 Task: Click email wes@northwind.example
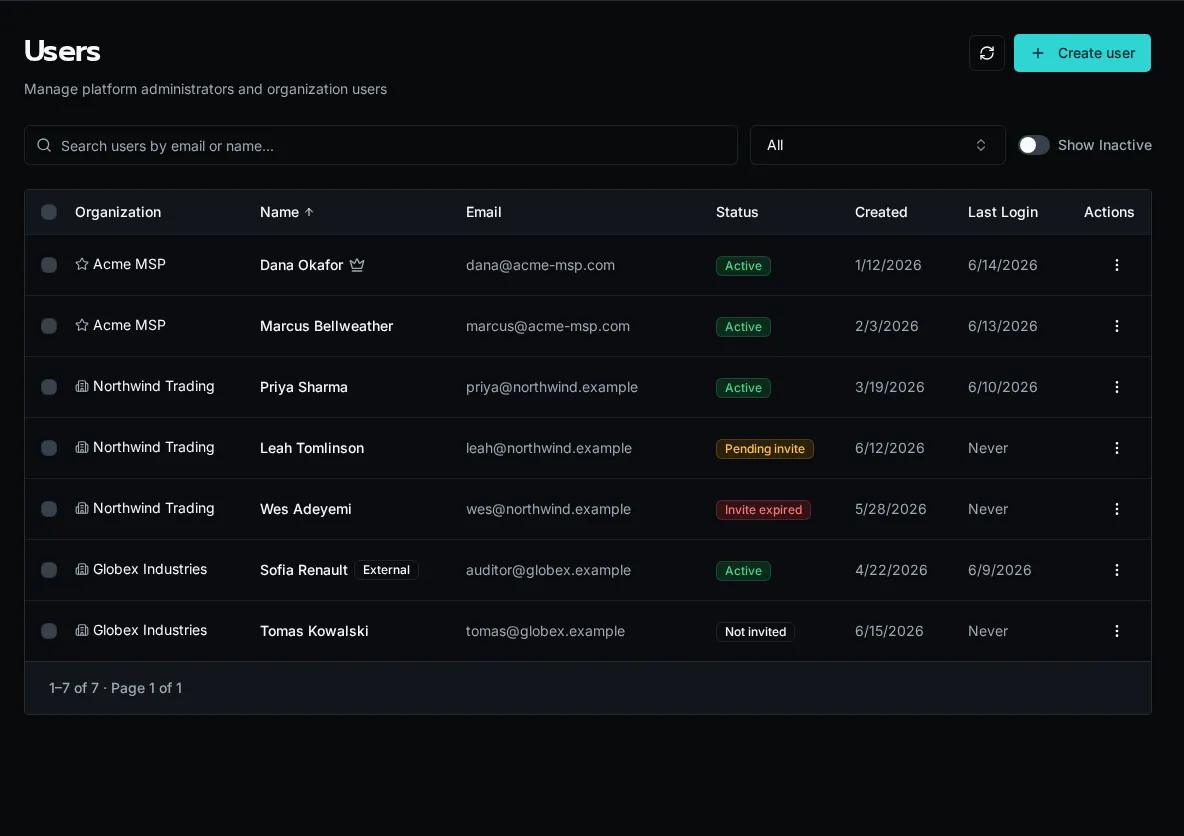(547, 509)
